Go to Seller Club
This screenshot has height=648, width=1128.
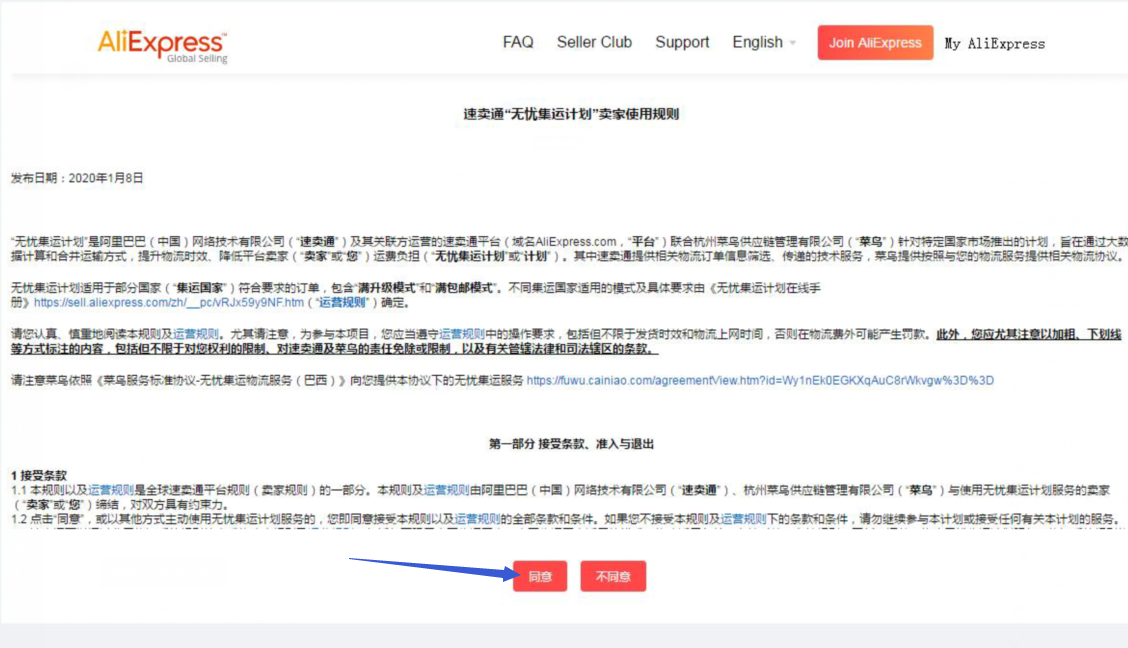(594, 42)
